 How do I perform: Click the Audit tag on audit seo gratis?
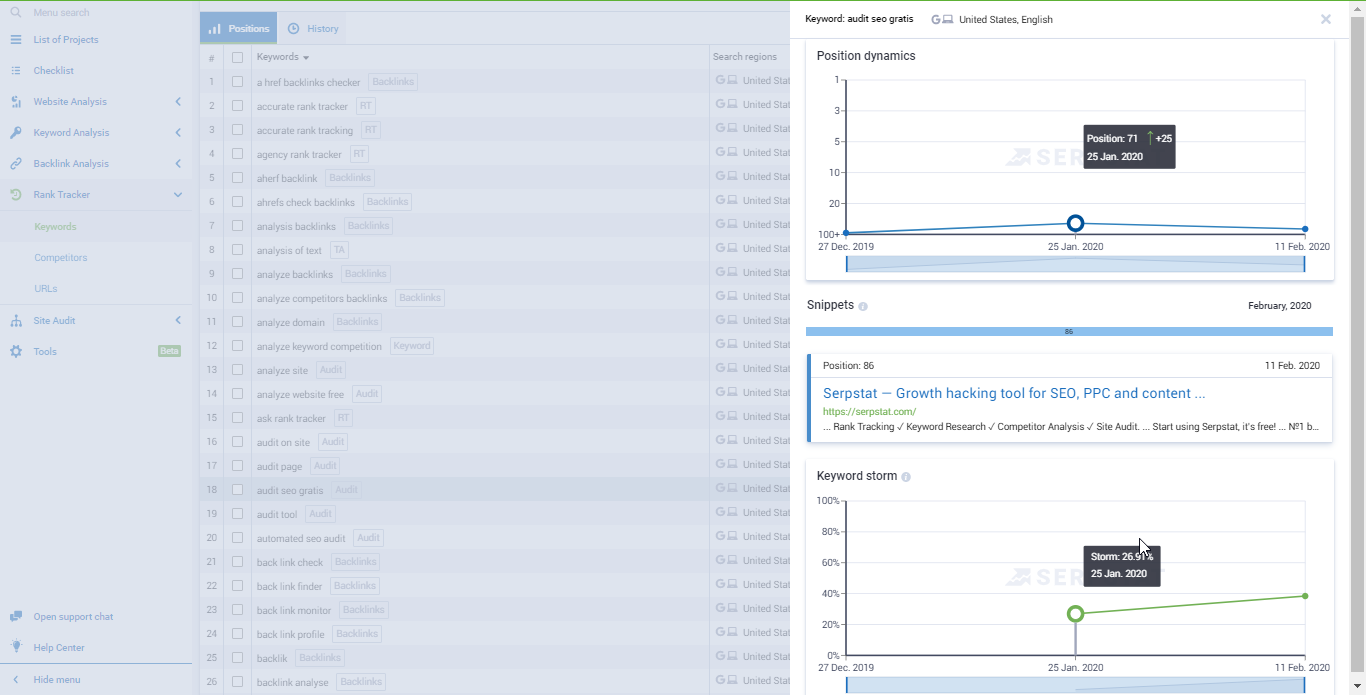[x=346, y=490]
